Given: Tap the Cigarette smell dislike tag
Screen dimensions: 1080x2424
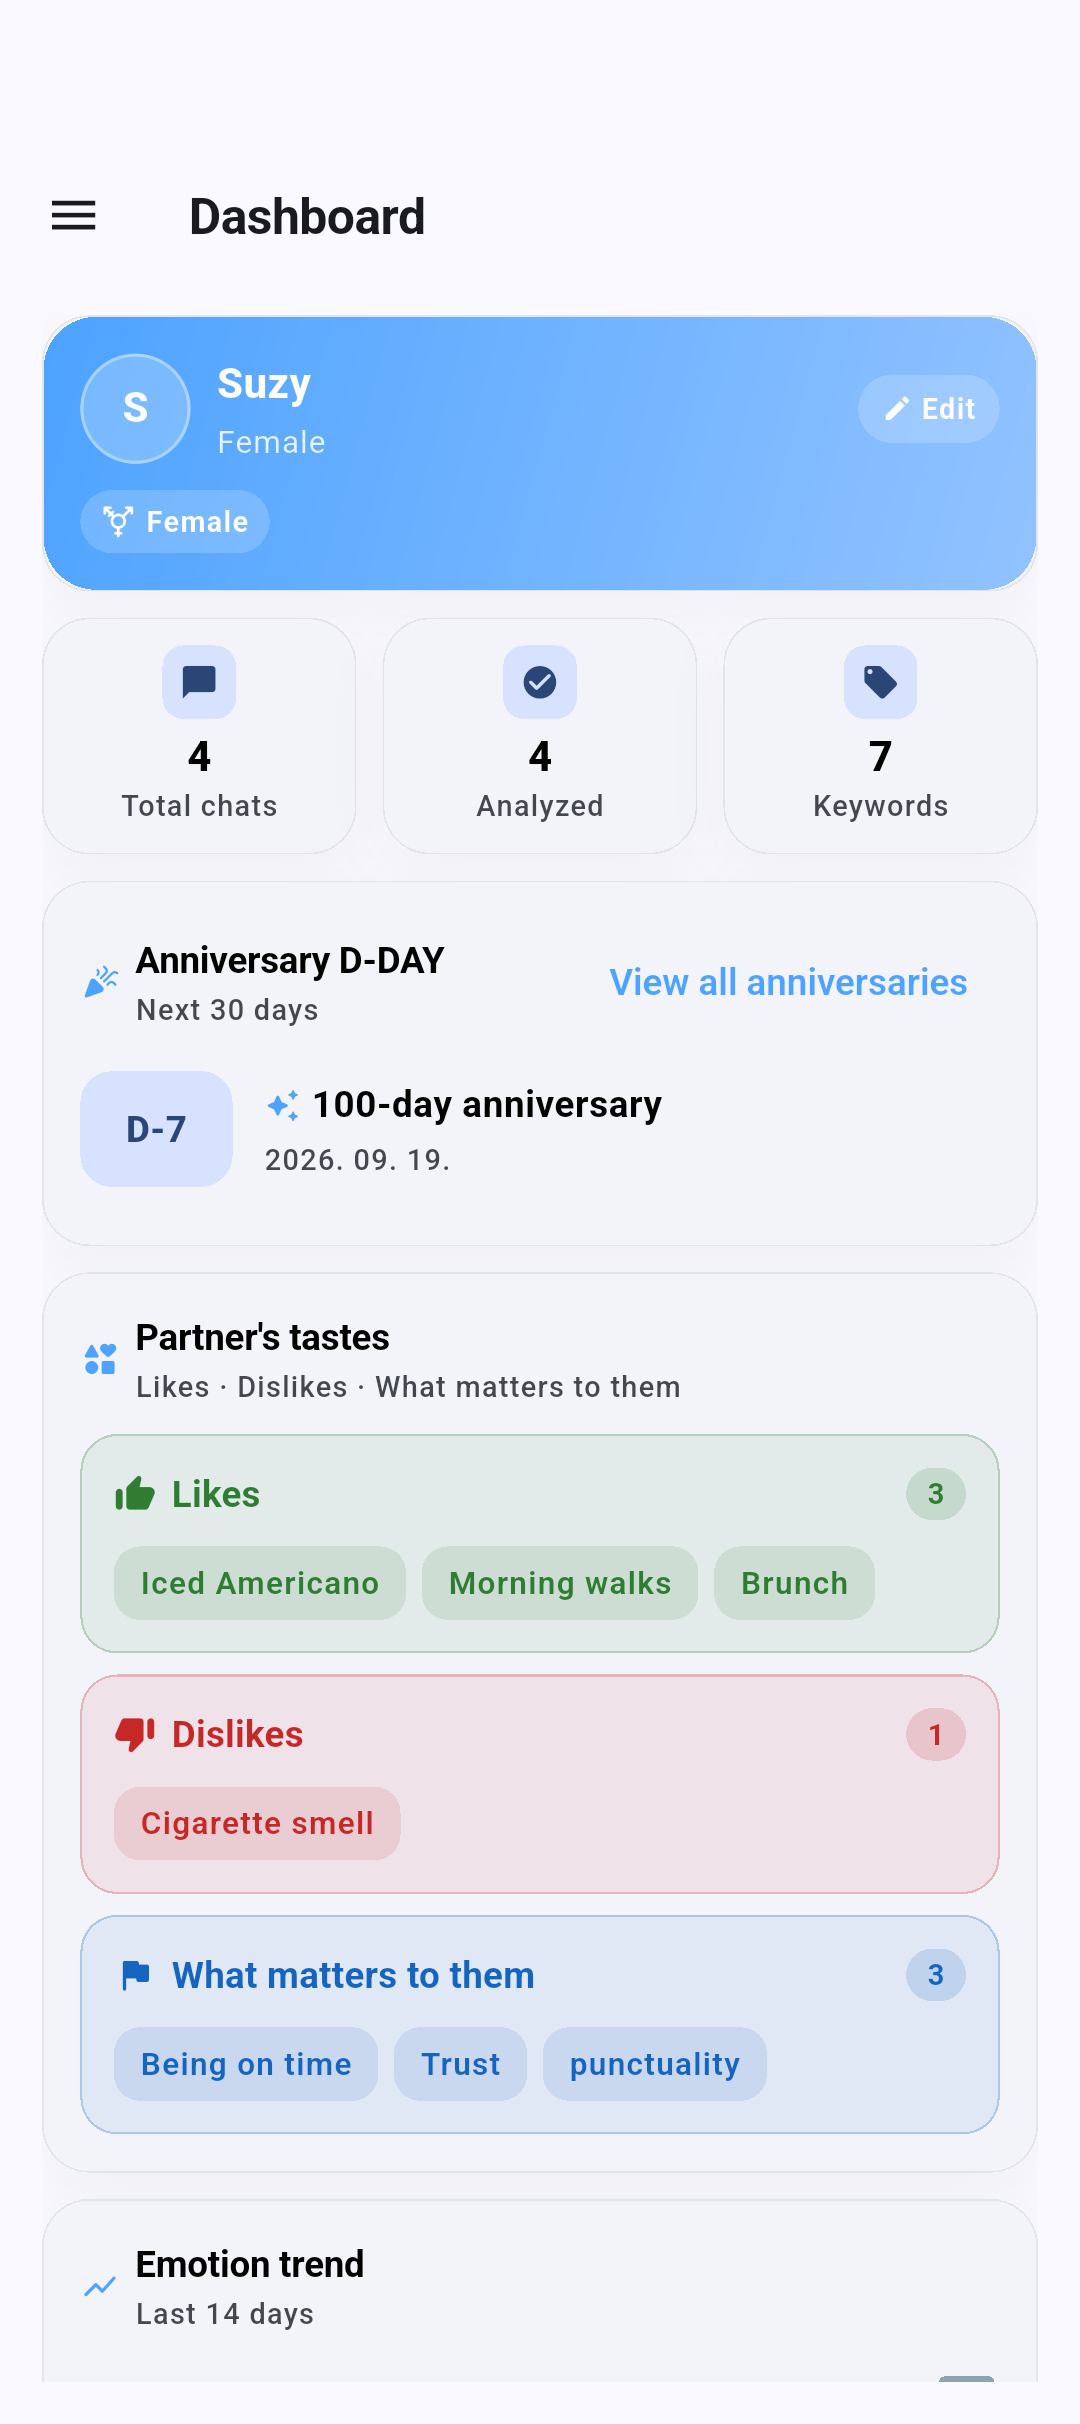Looking at the screenshot, I should pos(257,1823).
